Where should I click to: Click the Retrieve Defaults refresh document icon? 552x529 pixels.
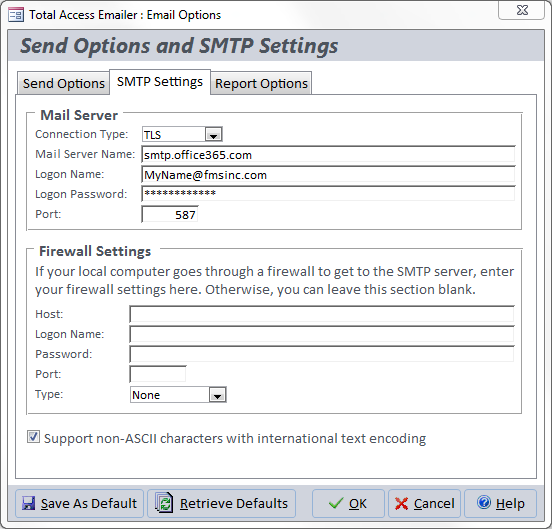pyautogui.click(x=164, y=503)
